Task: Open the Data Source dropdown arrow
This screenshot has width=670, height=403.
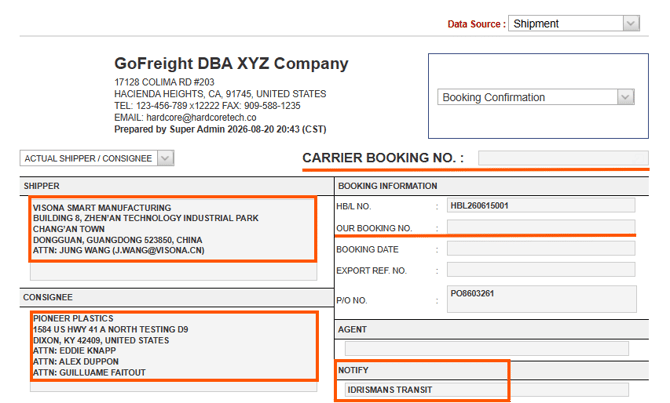Action: pyautogui.click(x=631, y=24)
